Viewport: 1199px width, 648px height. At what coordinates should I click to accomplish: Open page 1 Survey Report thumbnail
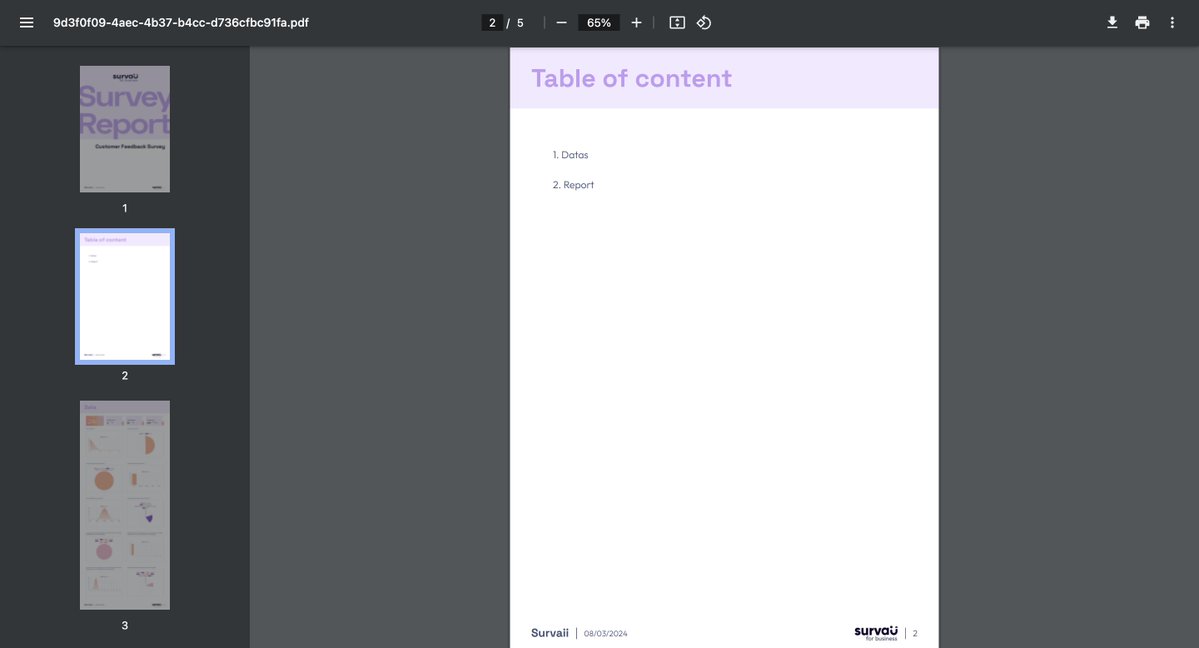(x=125, y=129)
